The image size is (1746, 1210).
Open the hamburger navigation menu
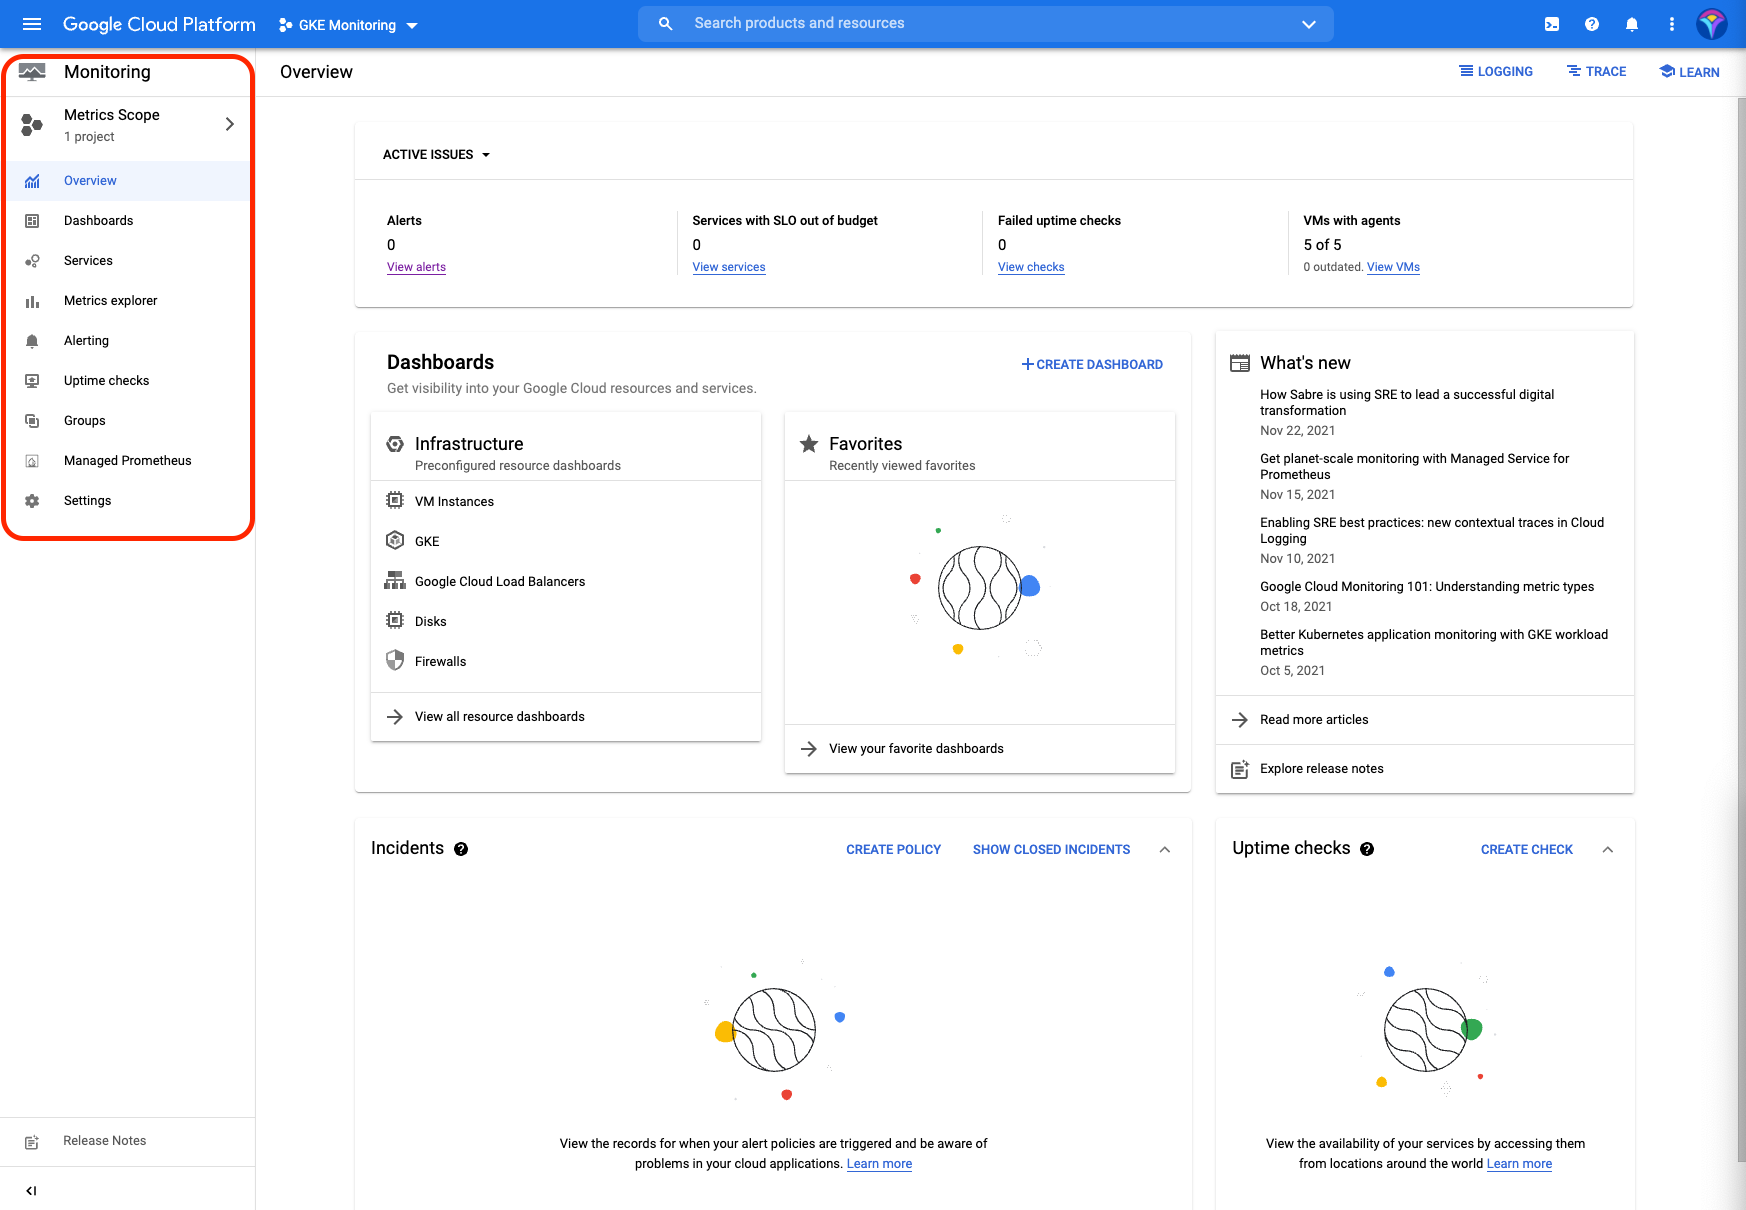tap(32, 24)
